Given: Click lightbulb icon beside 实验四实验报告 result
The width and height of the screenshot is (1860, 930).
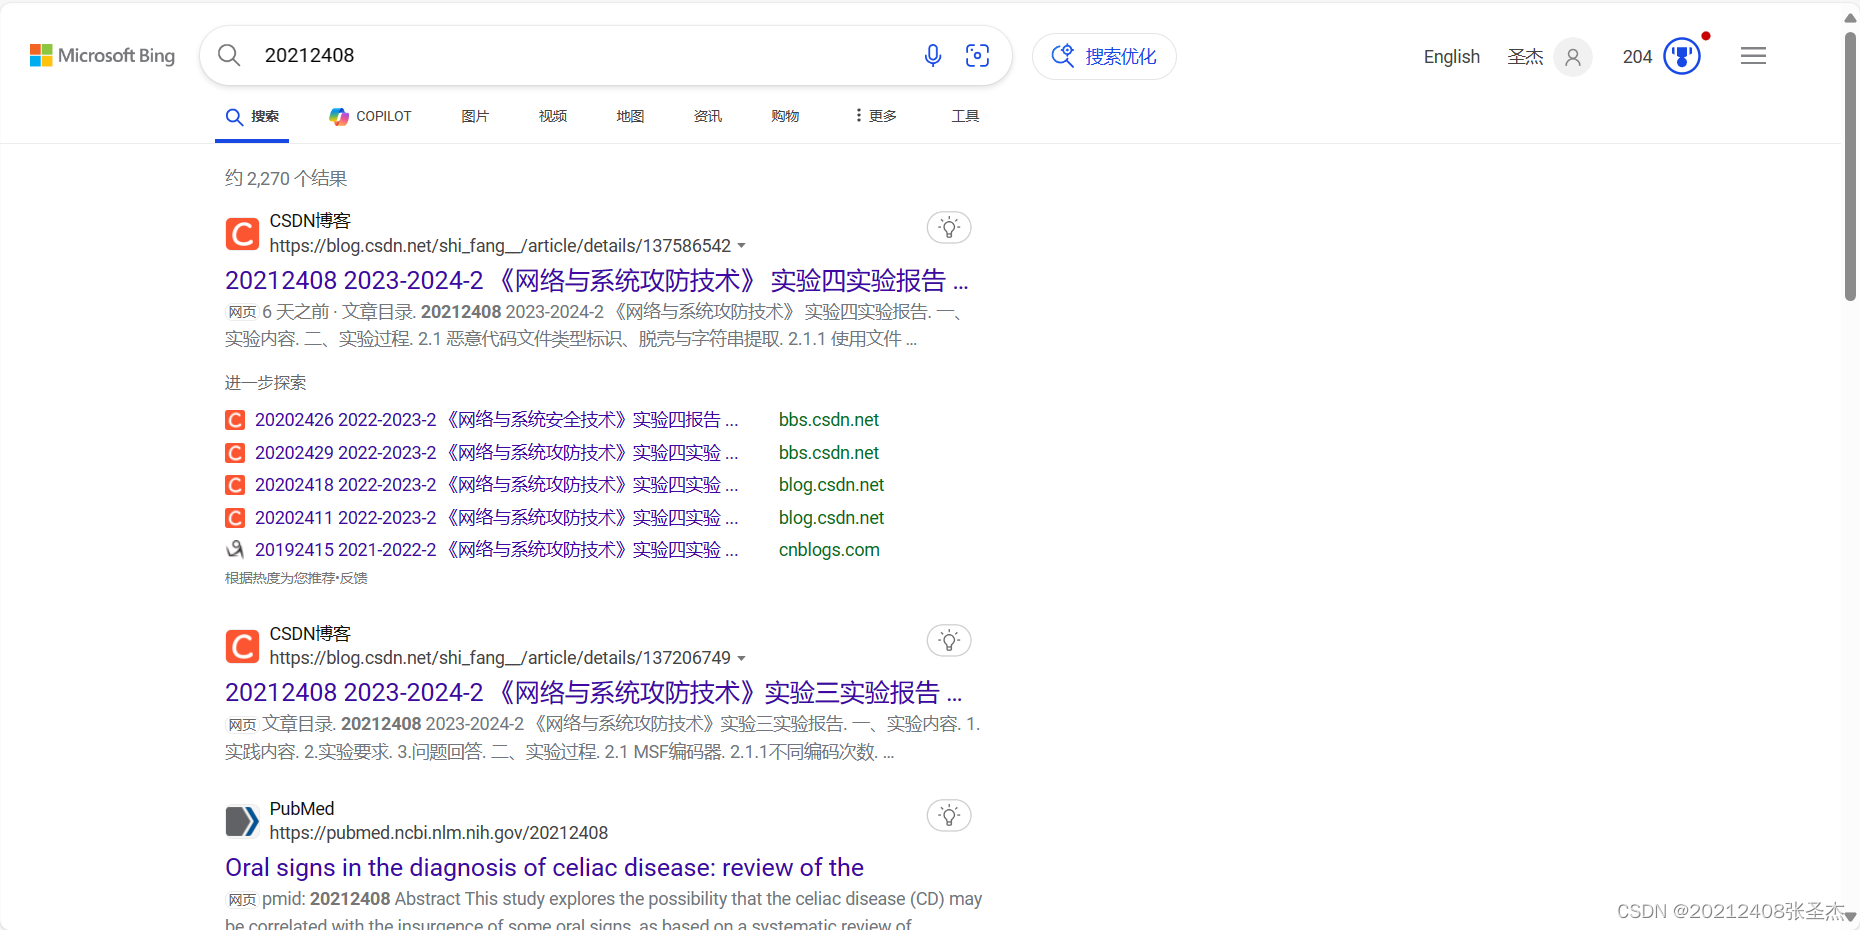Looking at the screenshot, I should (x=949, y=228).
